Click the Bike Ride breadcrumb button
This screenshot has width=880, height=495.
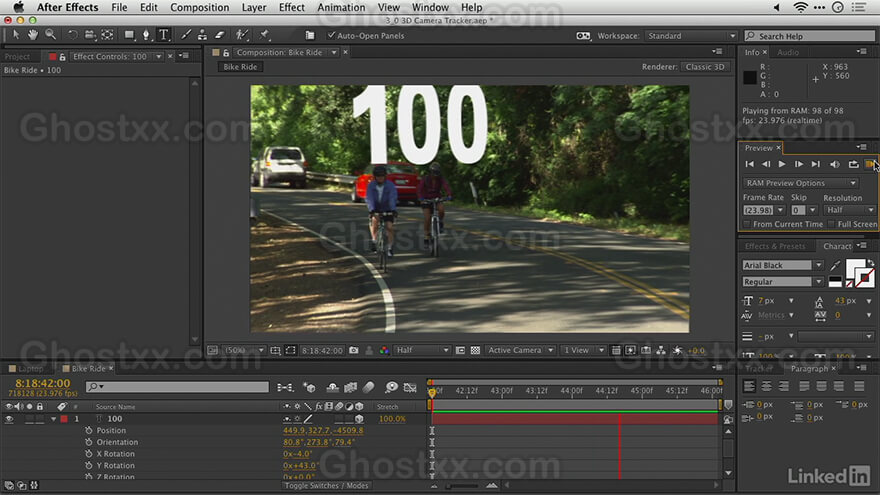(x=240, y=67)
